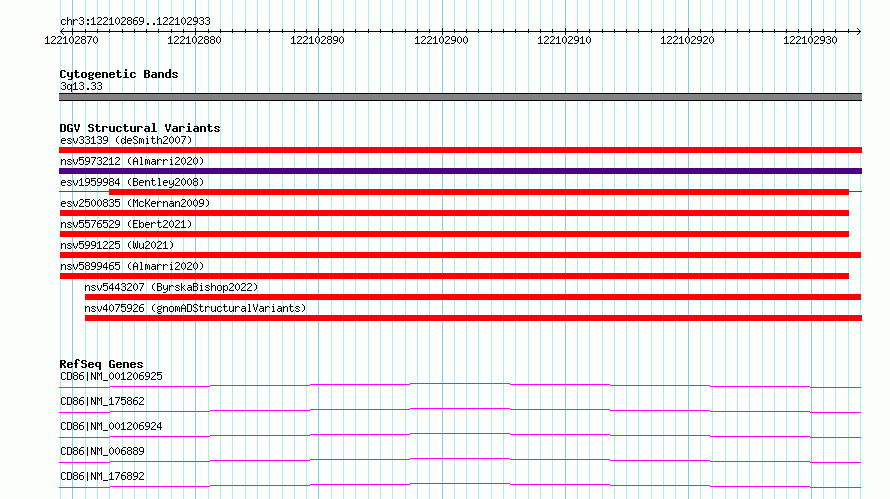
Task: Open variant esv33139 (deSmith2007) label
Action: tap(126, 140)
